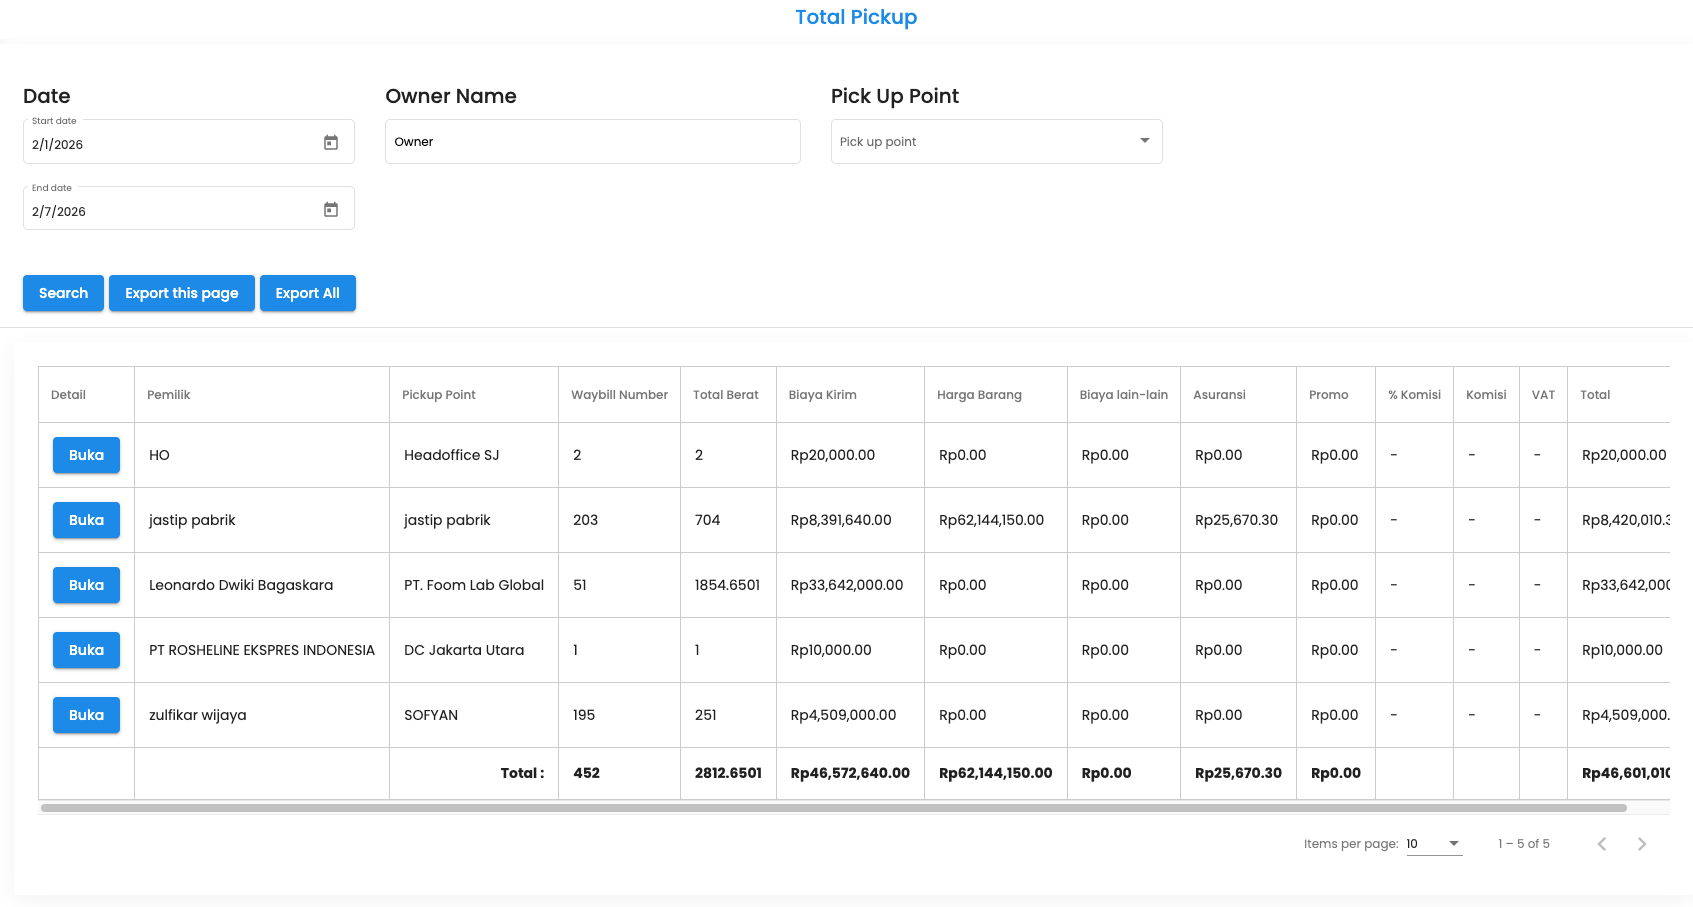Open the Items per page dropdown

[x=1433, y=844]
